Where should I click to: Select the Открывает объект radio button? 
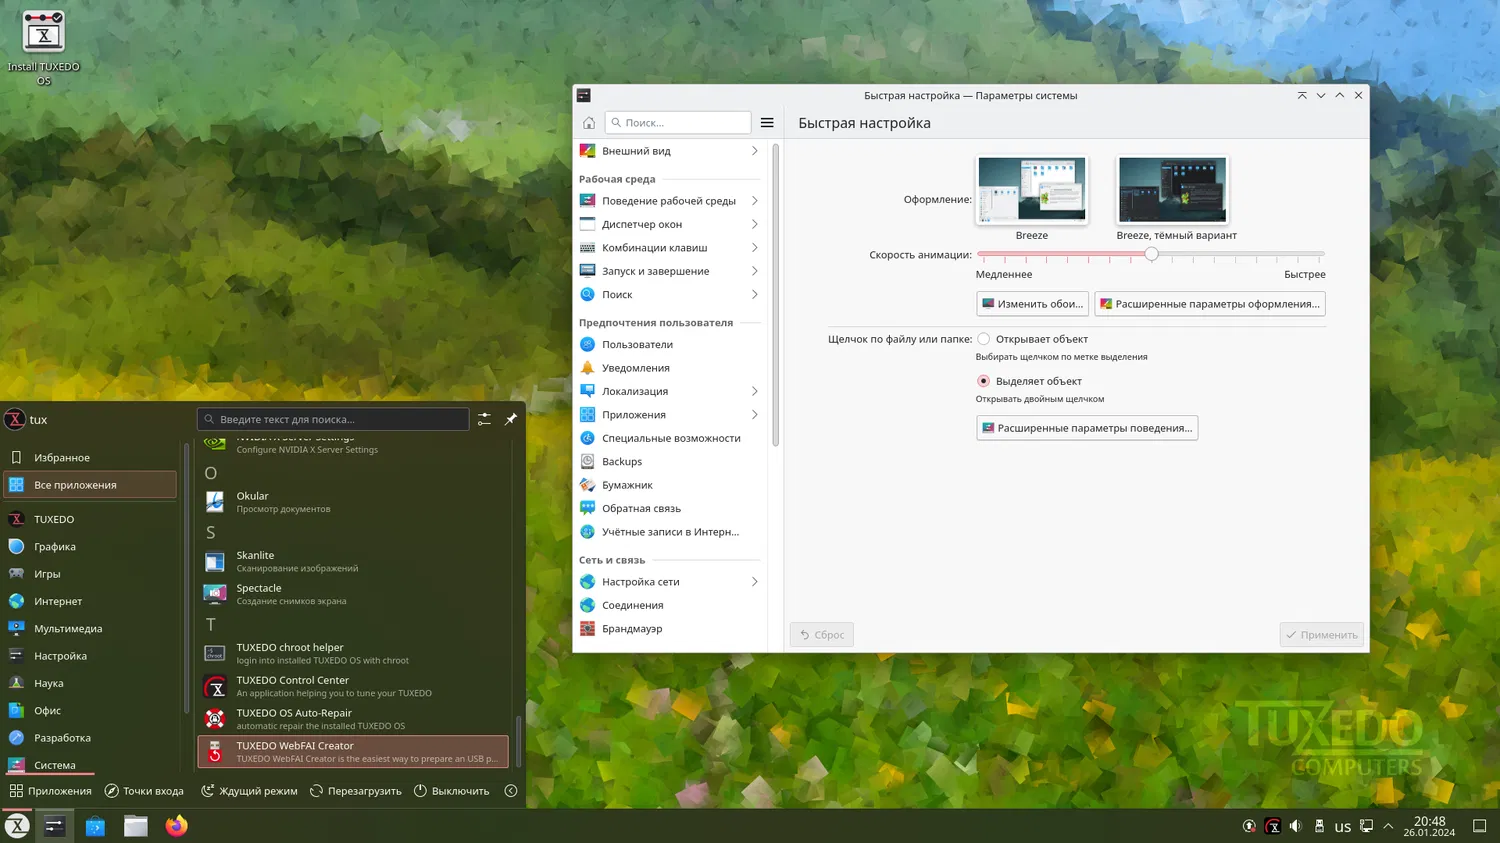(984, 339)
